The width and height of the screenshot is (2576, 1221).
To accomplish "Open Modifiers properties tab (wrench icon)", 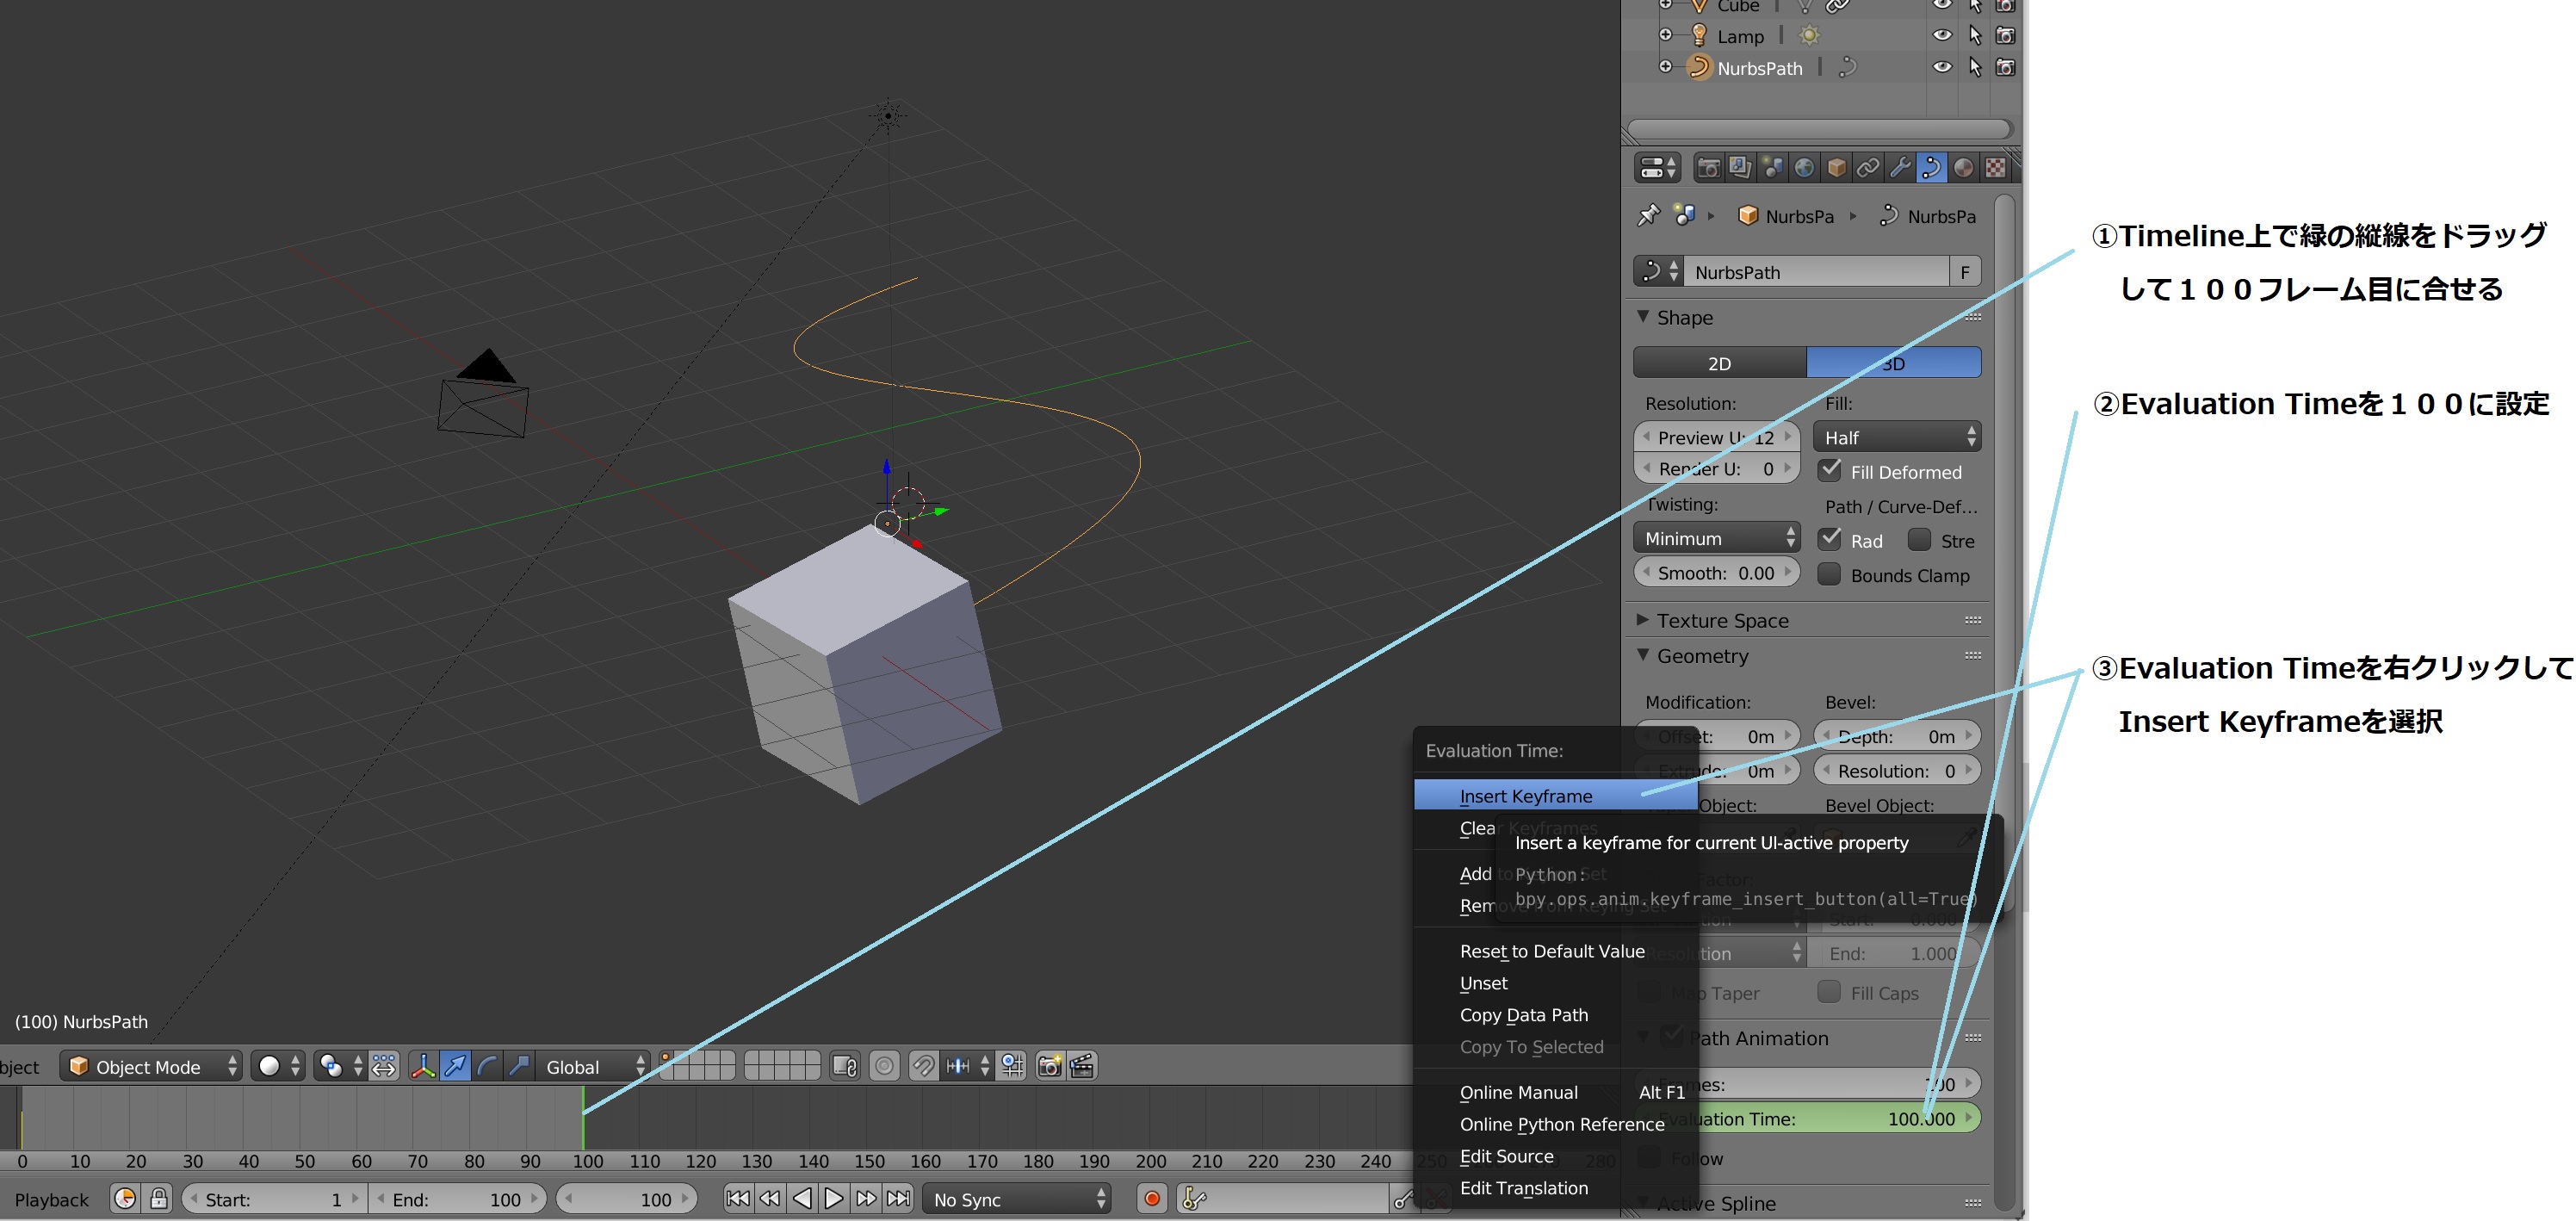I will [1900, 168].
